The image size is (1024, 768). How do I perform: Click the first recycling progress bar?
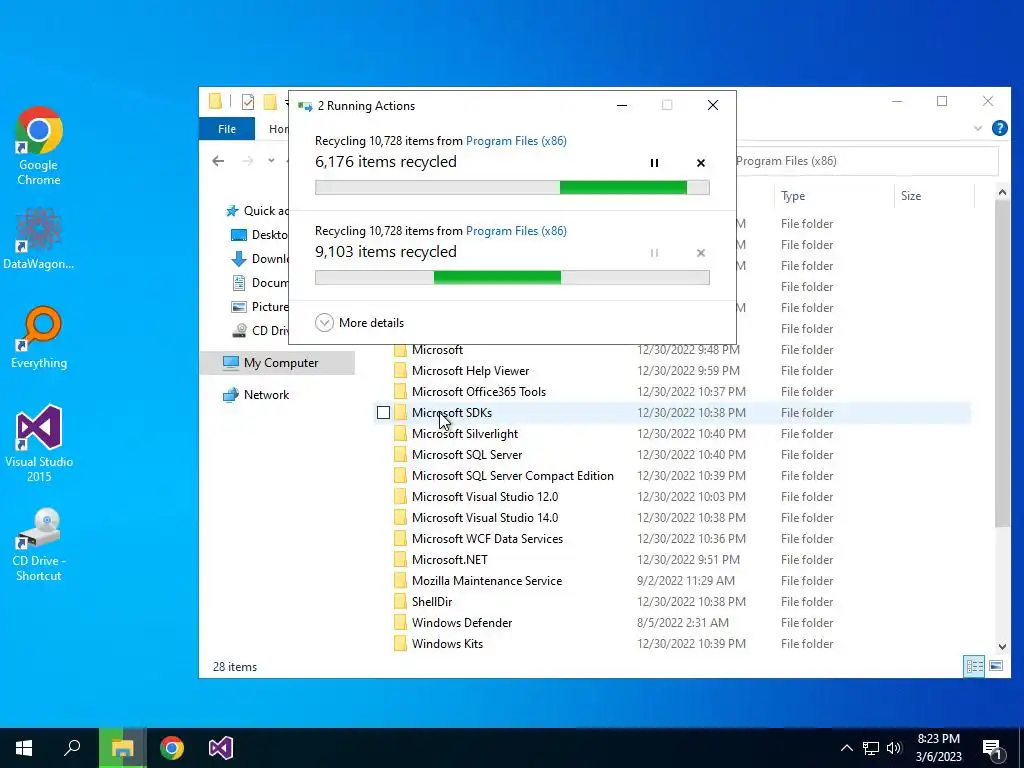512,187
